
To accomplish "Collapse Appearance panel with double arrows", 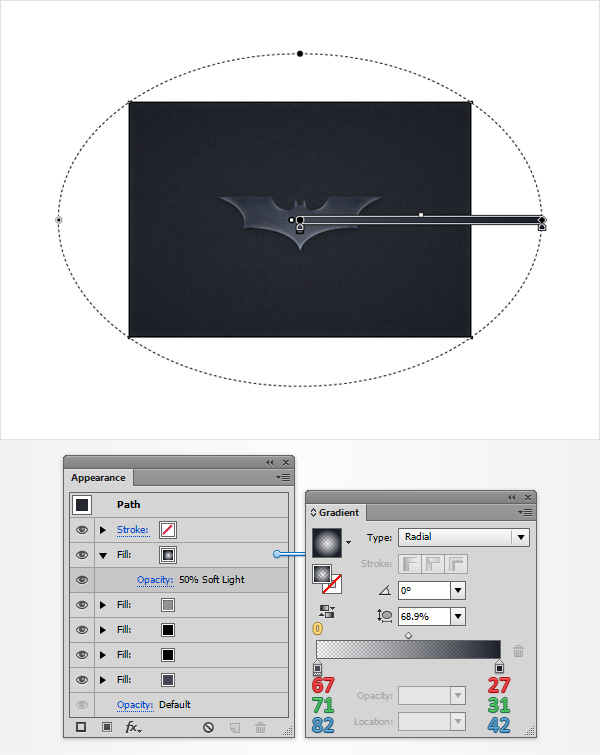I will pyautogui.click(x=270, y=462).
